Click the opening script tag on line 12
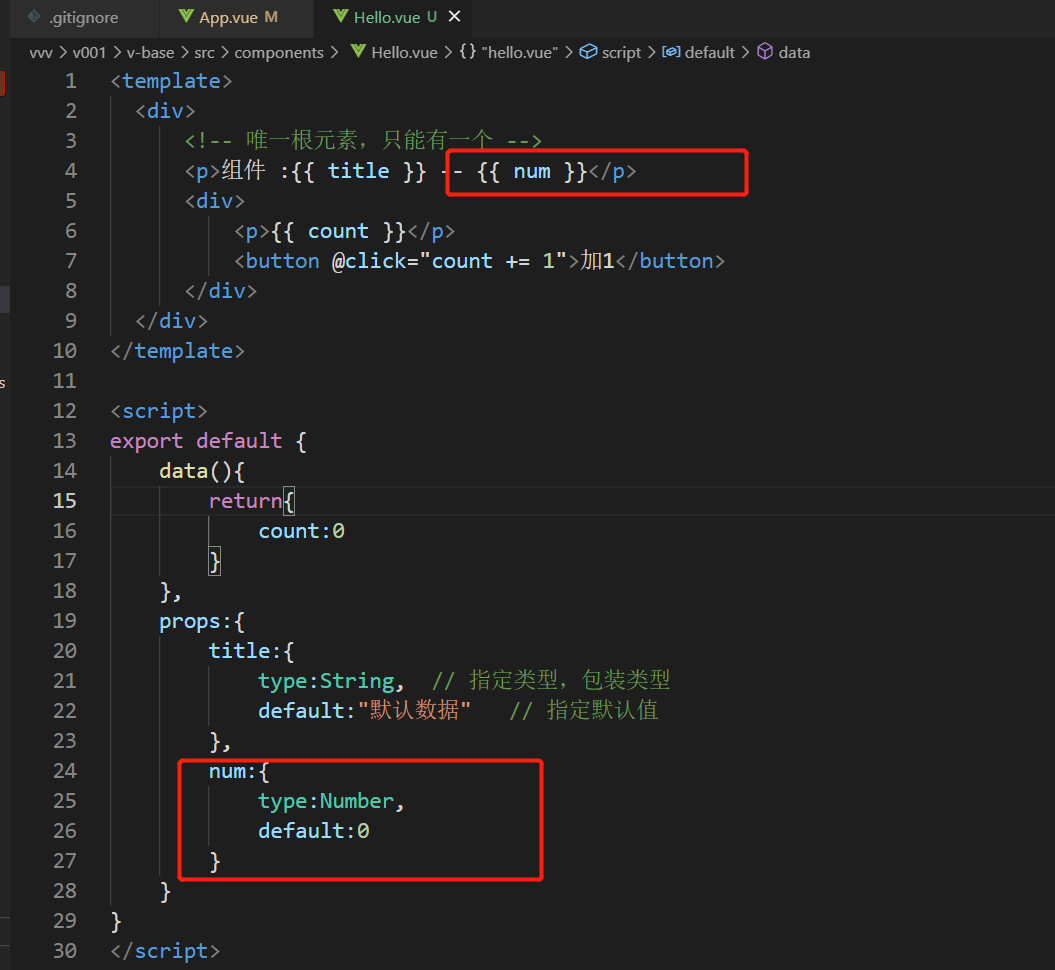Image resolution: width=1055 pixels, height=970 pixels. [x=159, y=411]
